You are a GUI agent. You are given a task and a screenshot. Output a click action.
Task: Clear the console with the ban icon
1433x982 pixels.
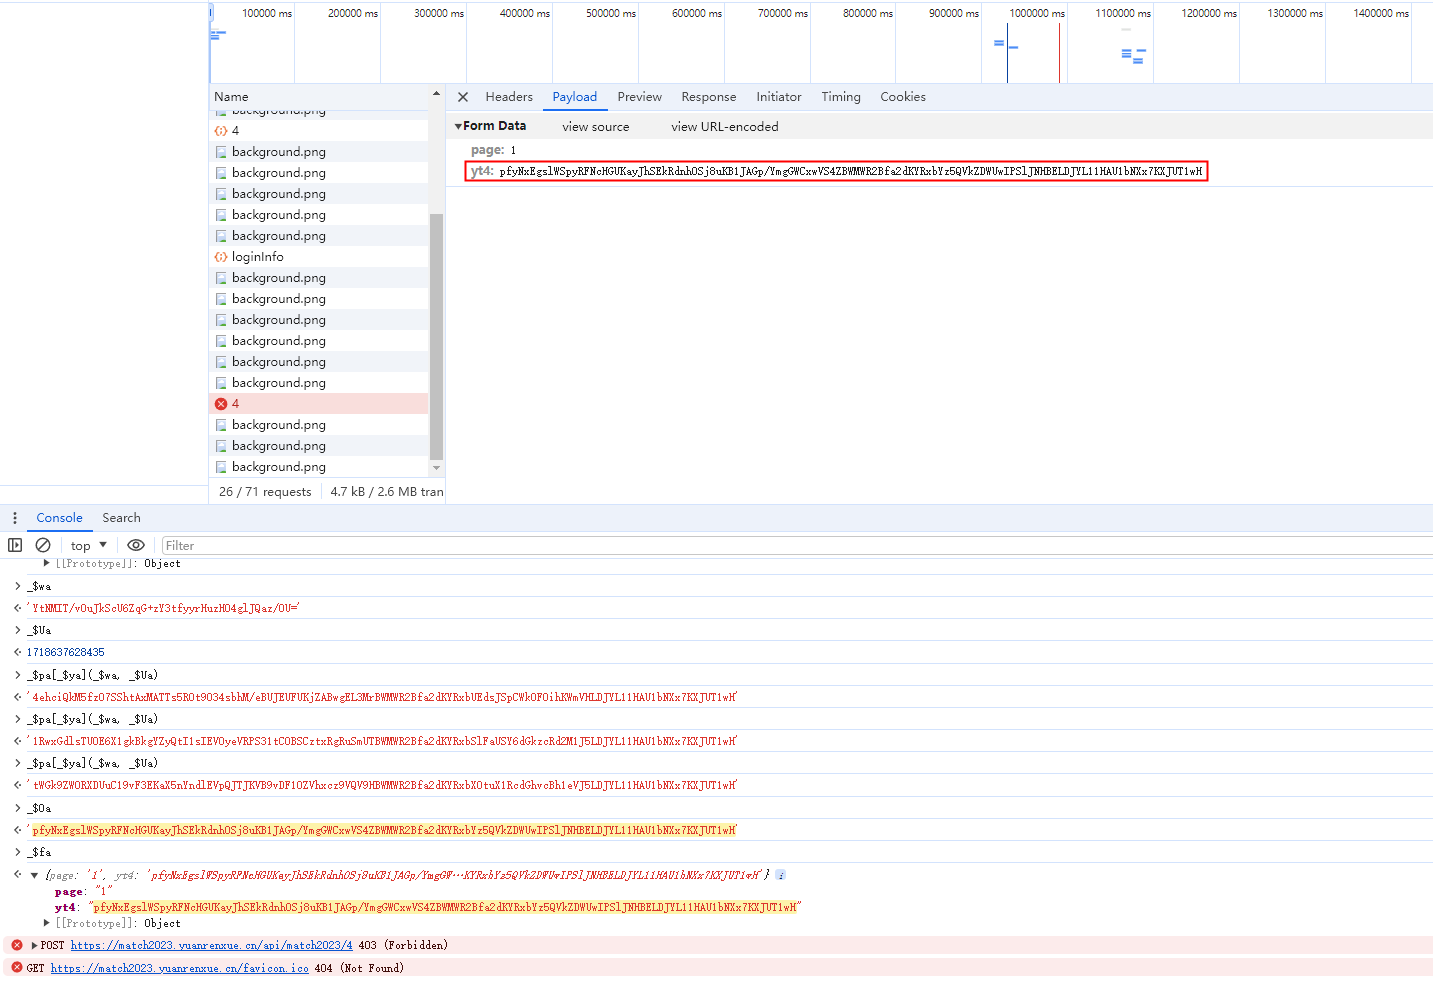43,545
